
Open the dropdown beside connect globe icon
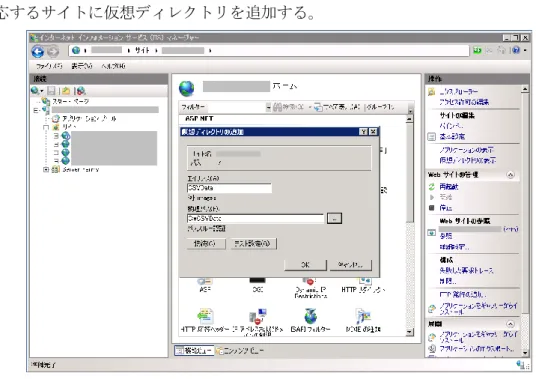tap(42, 91)
